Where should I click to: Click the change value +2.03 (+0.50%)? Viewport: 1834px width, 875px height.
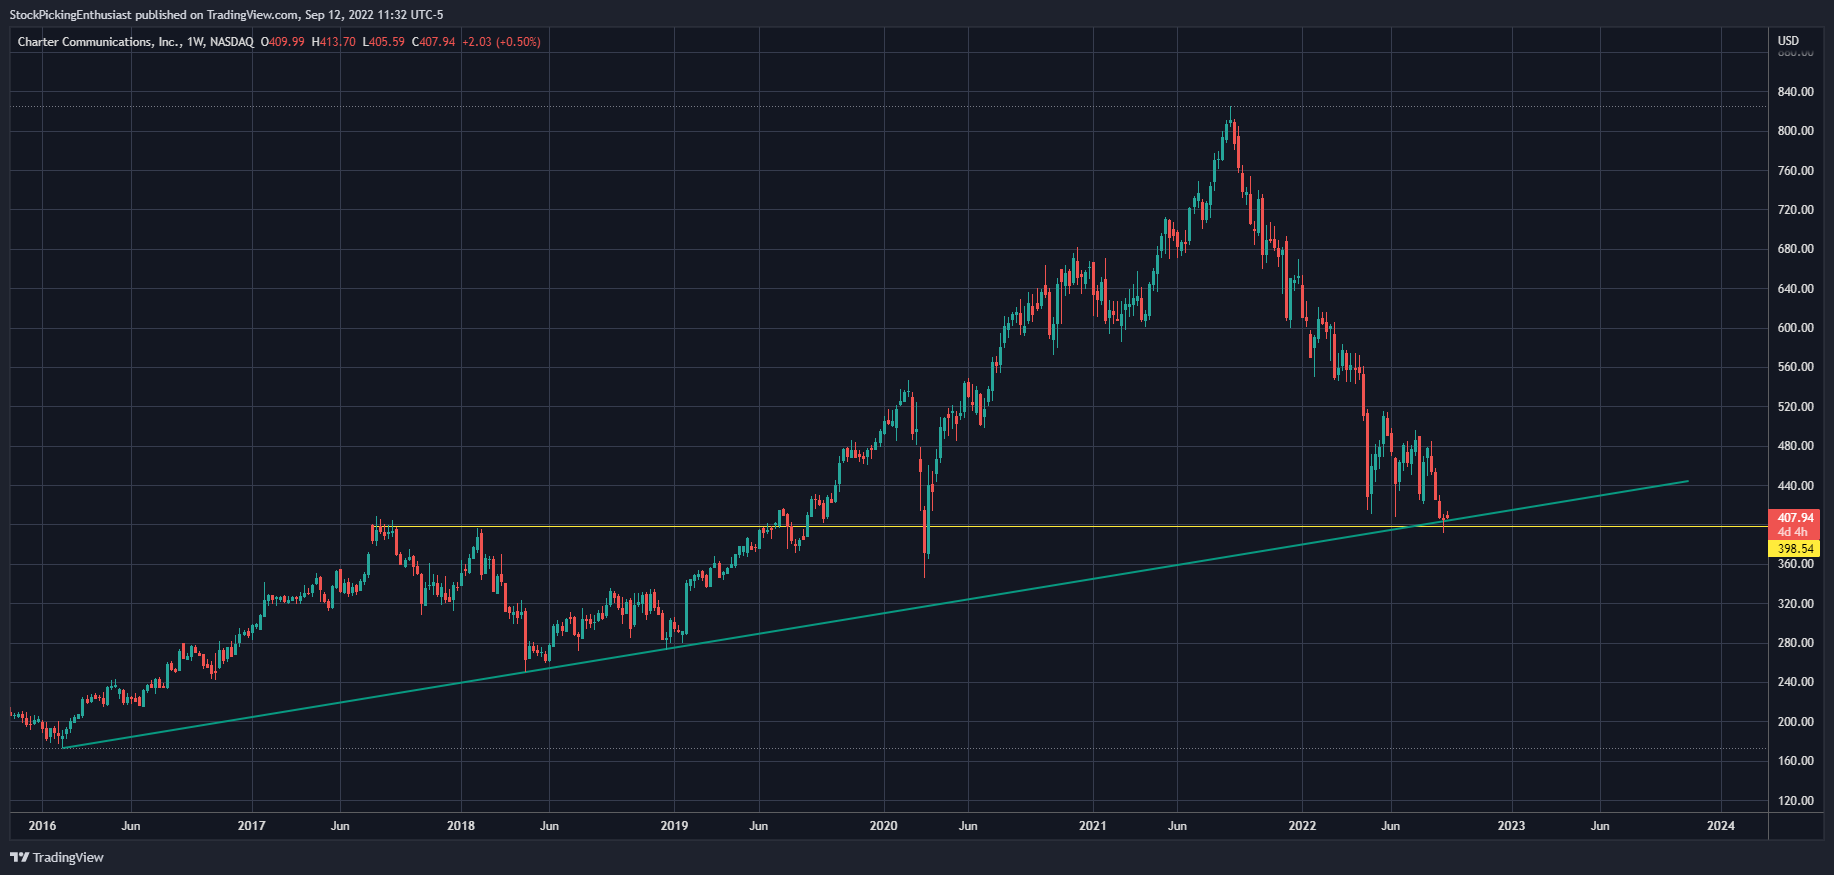click(x=501, y=42)
